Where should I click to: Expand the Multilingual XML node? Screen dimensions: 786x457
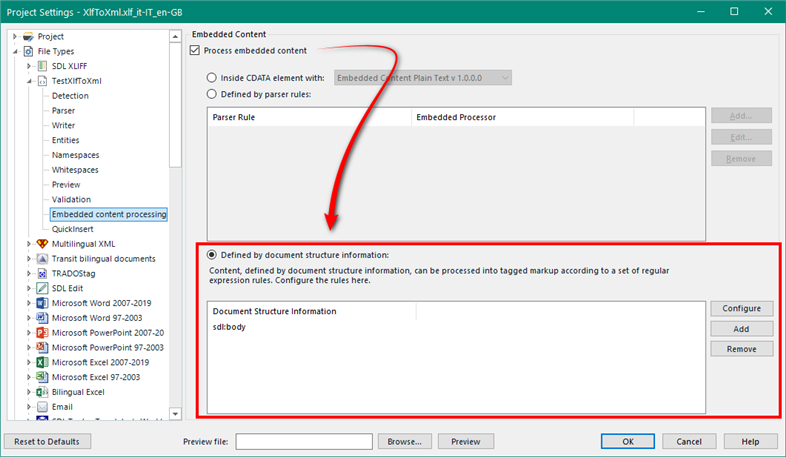click(29, 244)
